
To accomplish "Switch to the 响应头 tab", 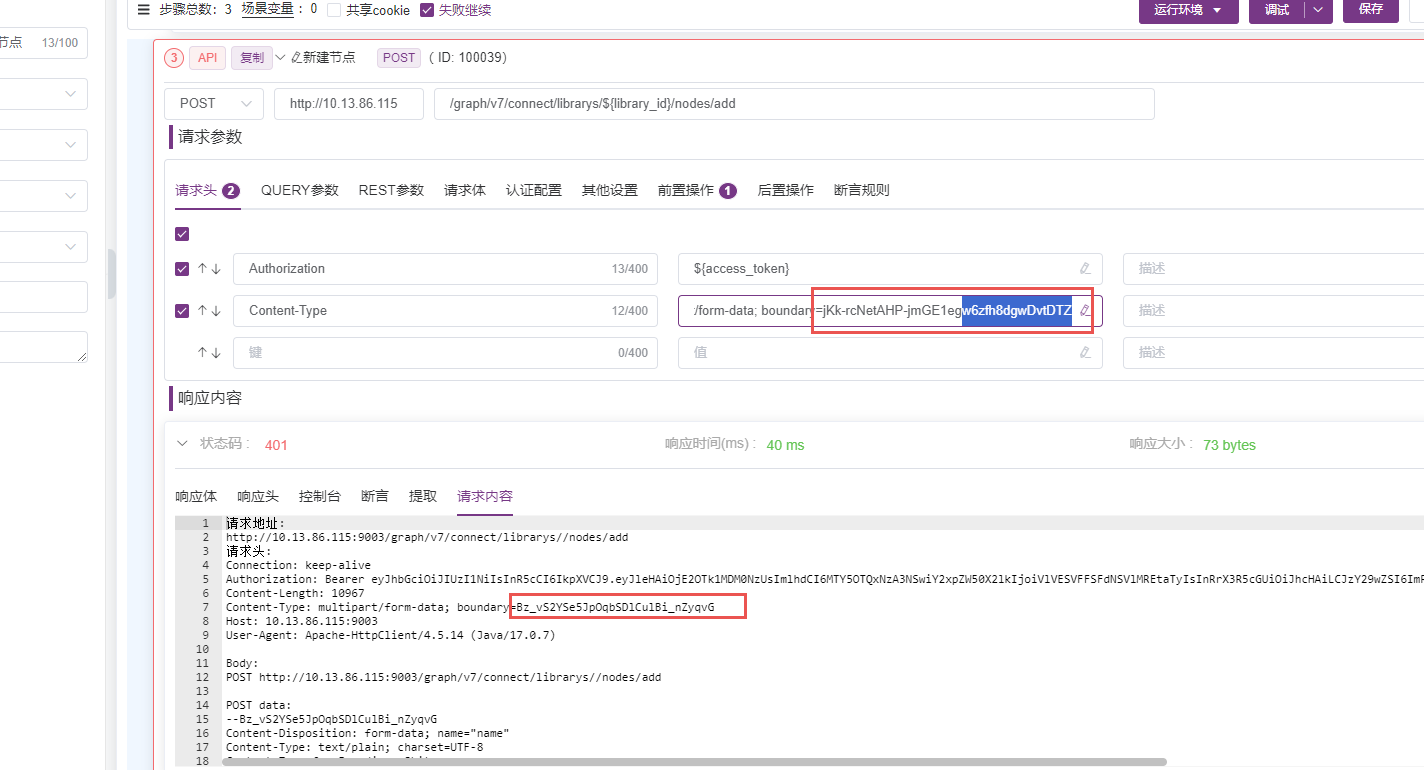I will coord(258,496).
